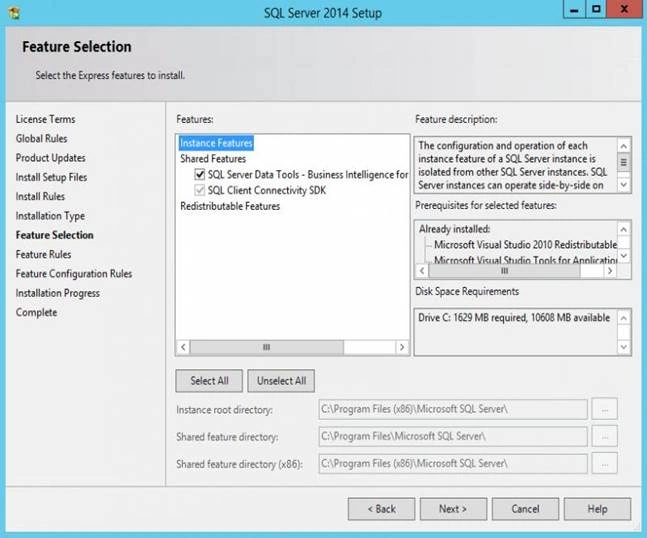Image resolution: width=647 pixels, height=538 pixels.
Task: Proceed with the Next button
Action: (x=453, y=509)
